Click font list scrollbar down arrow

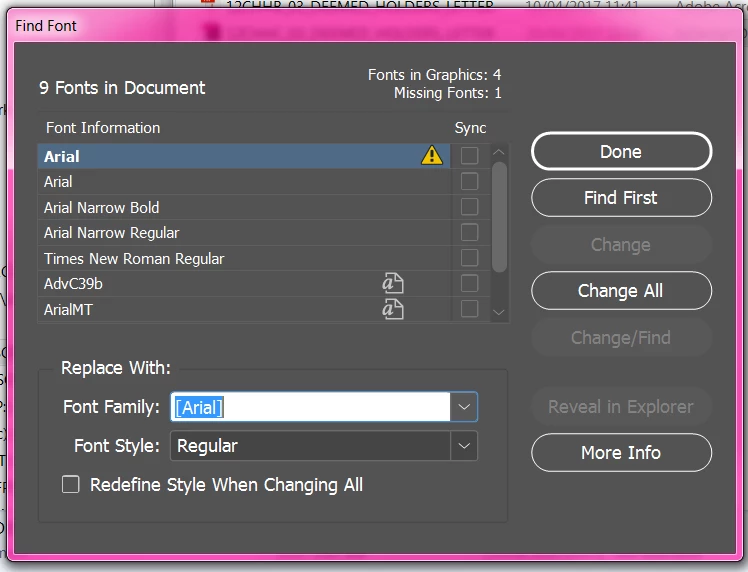coord(499,313)
